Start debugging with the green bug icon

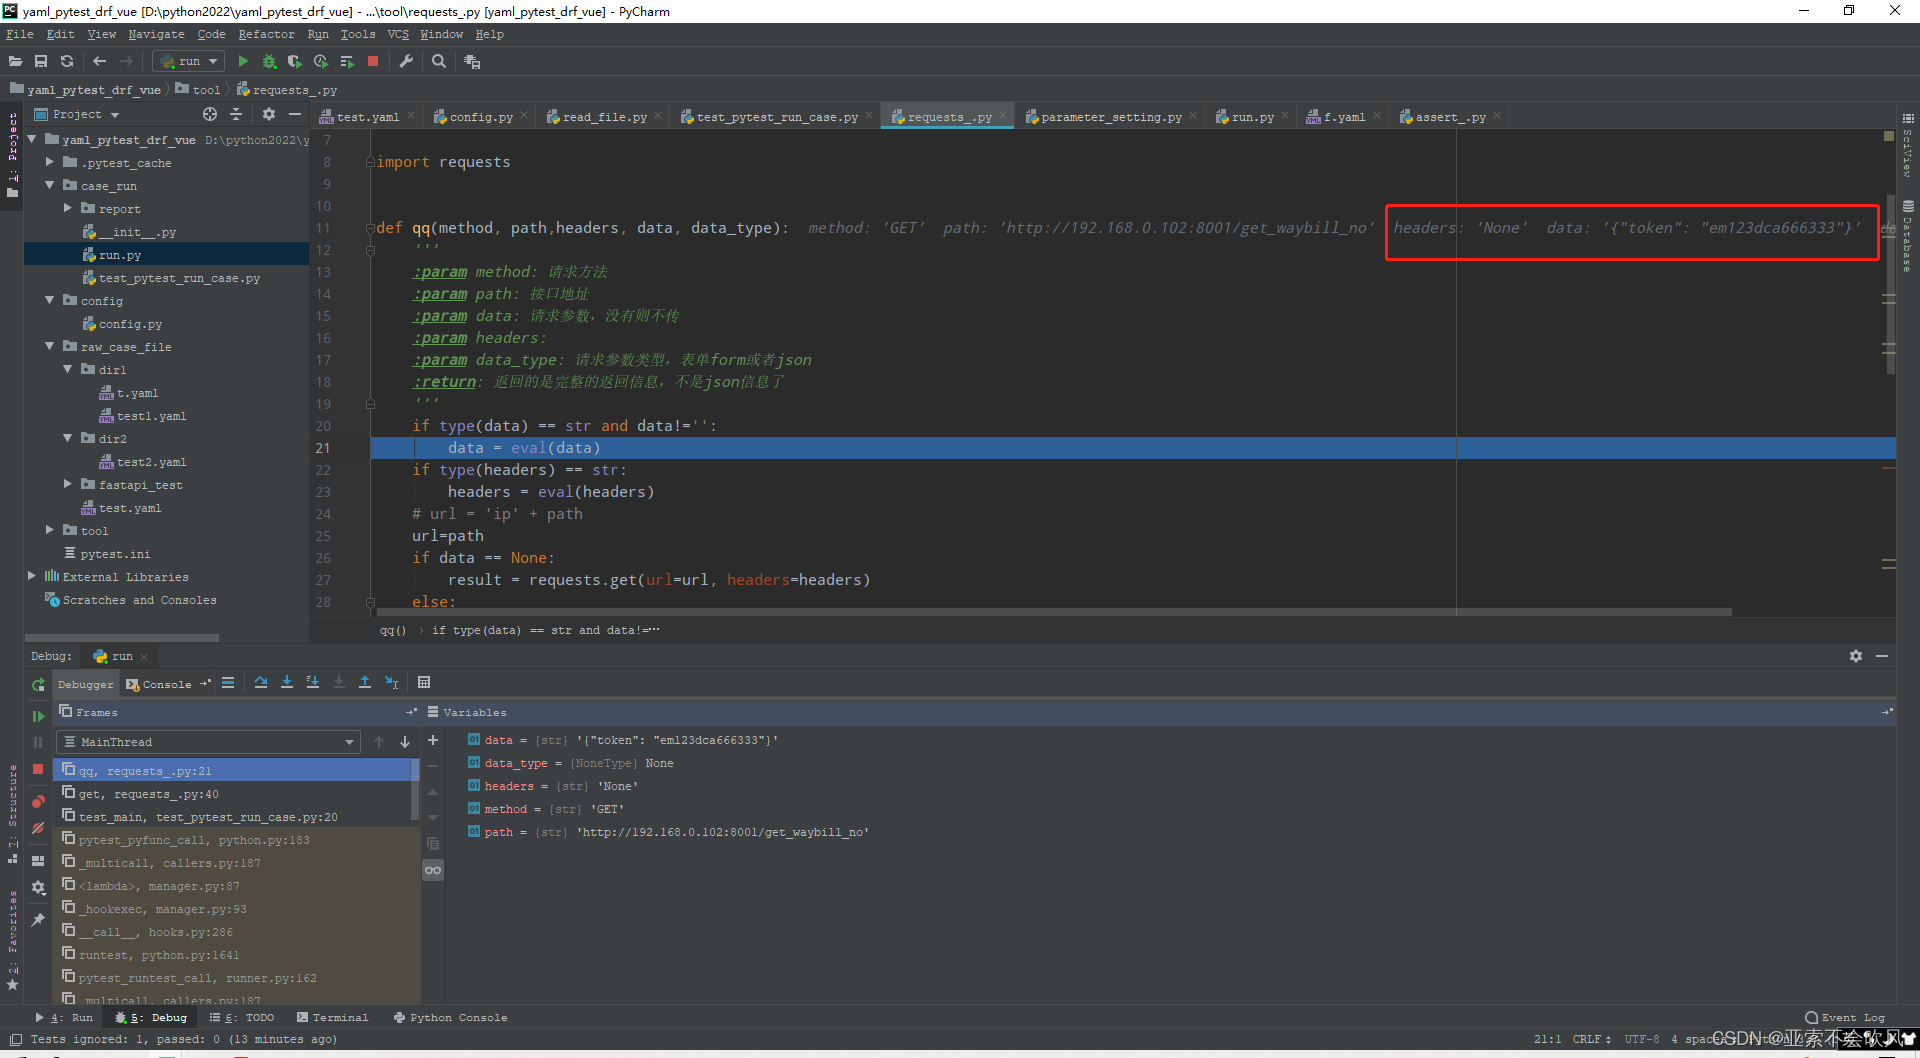(269, 61)
